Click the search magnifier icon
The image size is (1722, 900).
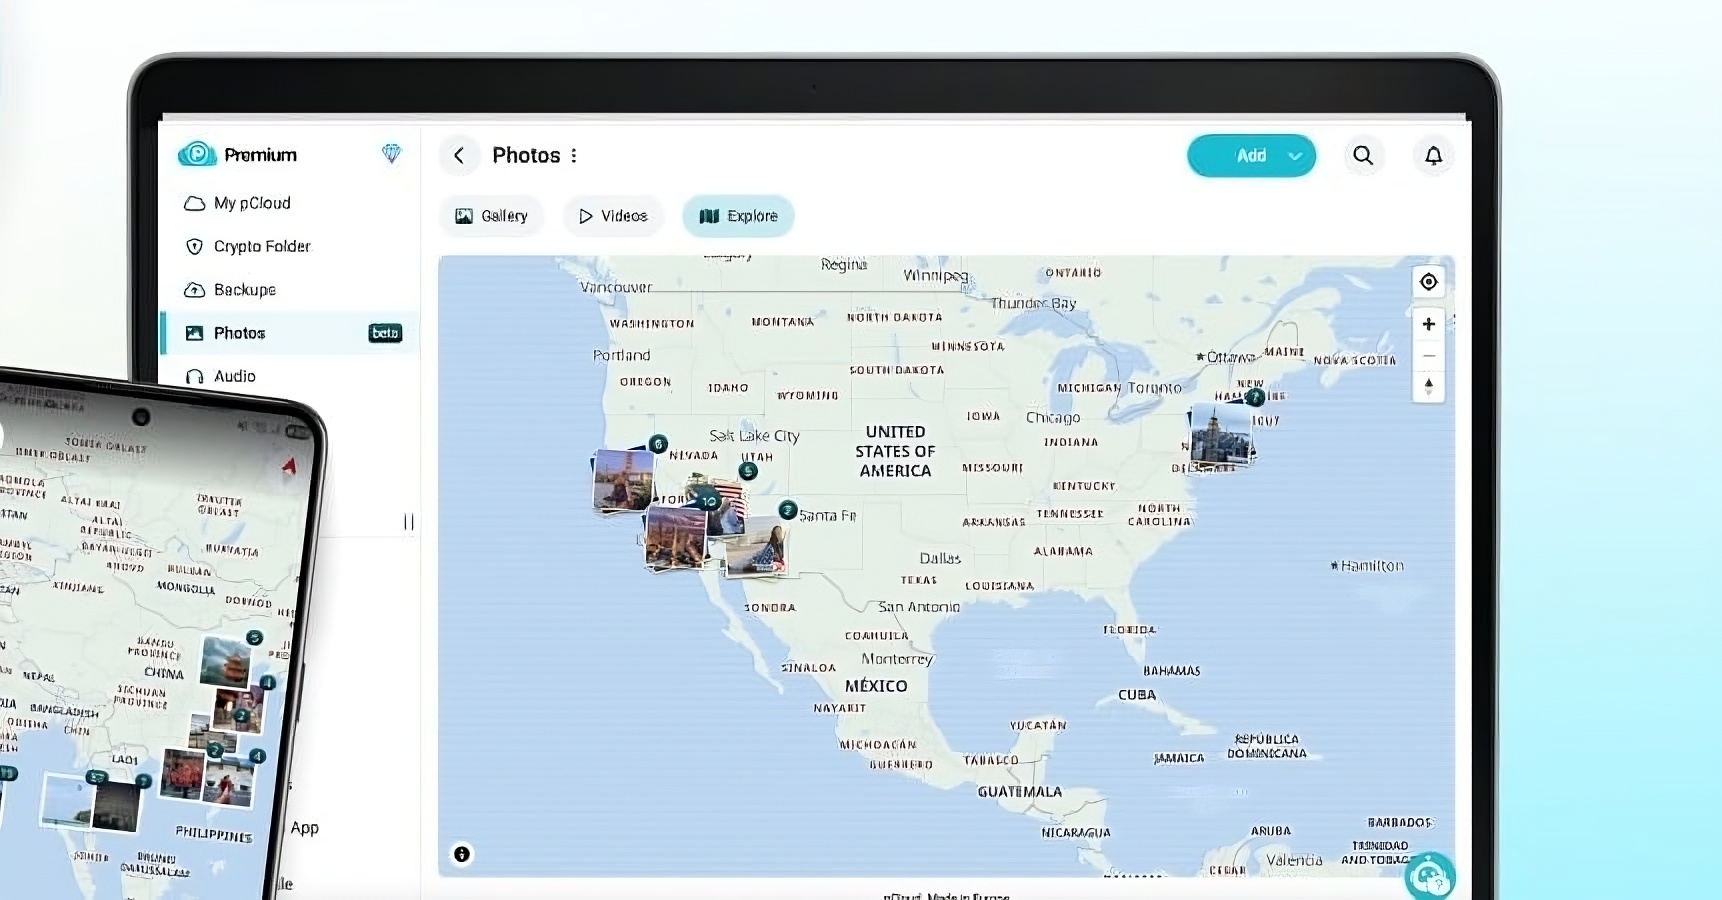(x=1363, y=155)
